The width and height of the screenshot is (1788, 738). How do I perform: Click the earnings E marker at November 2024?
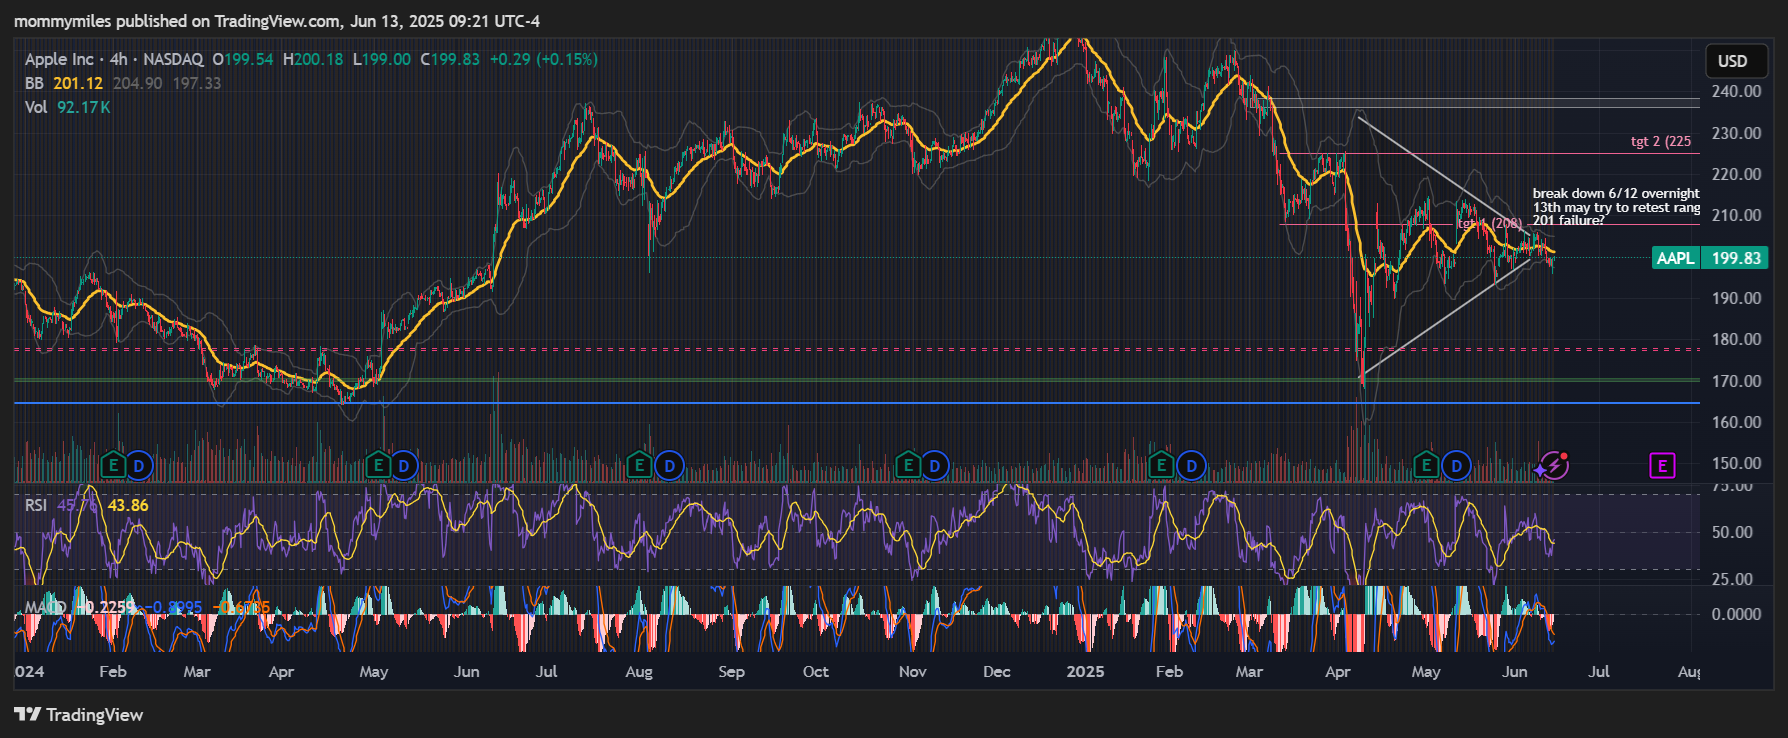(908, 465)
